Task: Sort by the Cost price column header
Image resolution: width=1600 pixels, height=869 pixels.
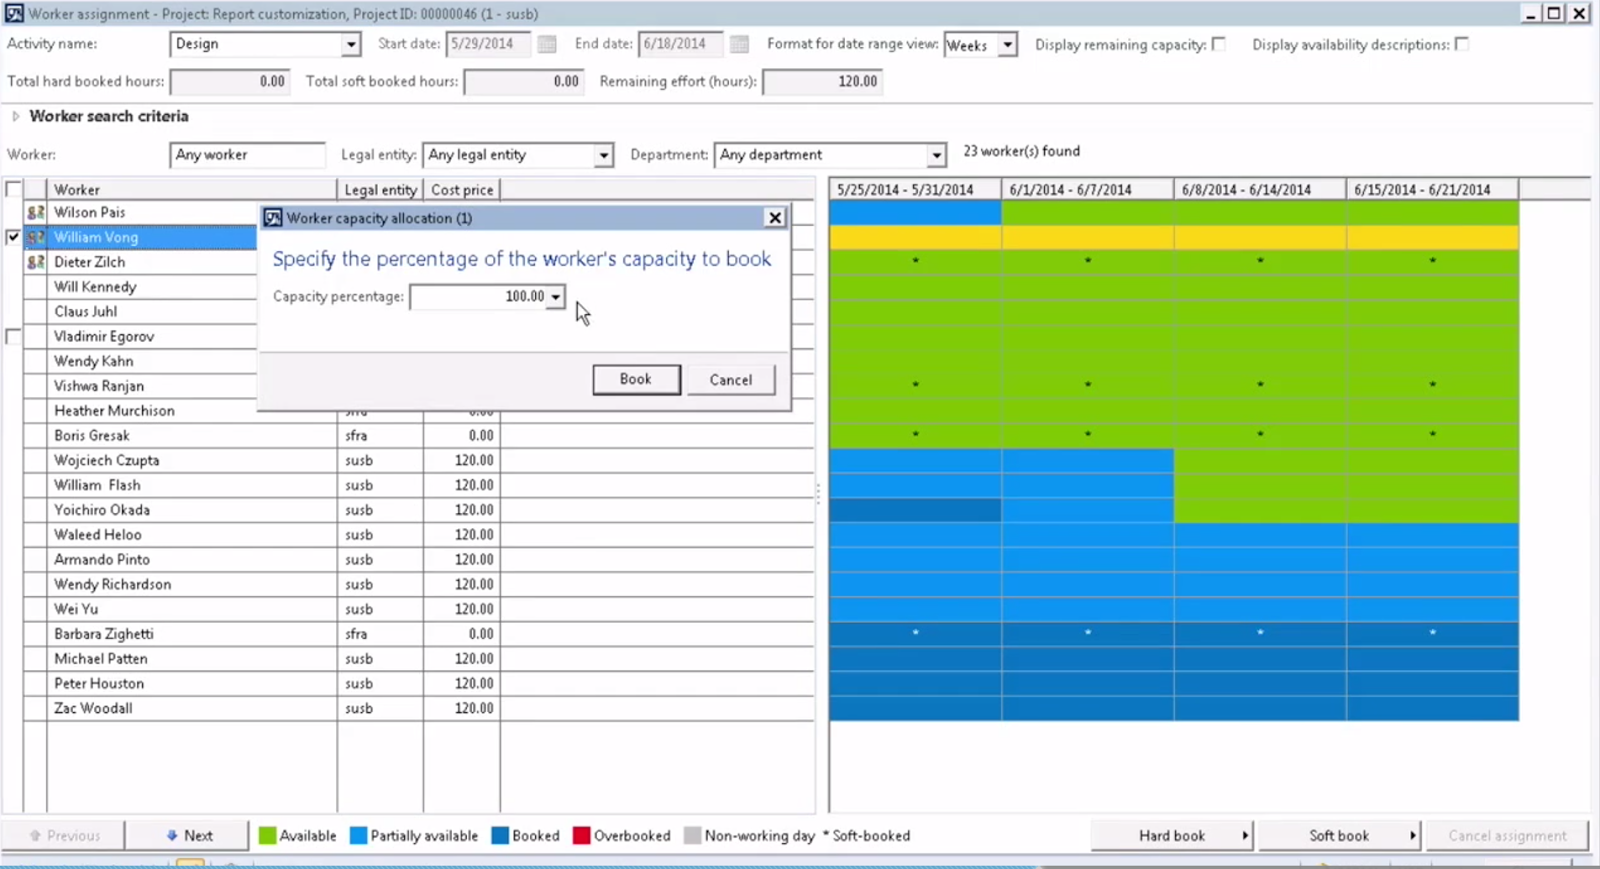Action: 462,189
